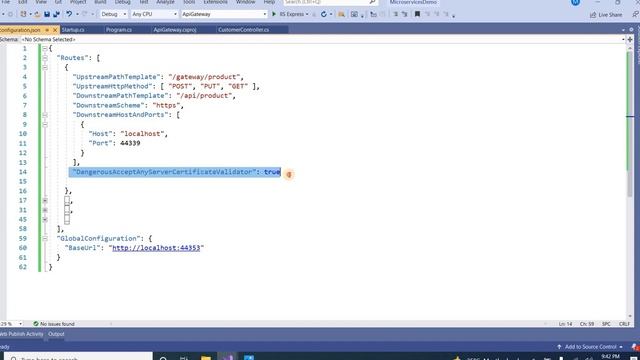Collapse GlobalConfiguration at line 59
The image size is (640, 360).
point(45,238)
